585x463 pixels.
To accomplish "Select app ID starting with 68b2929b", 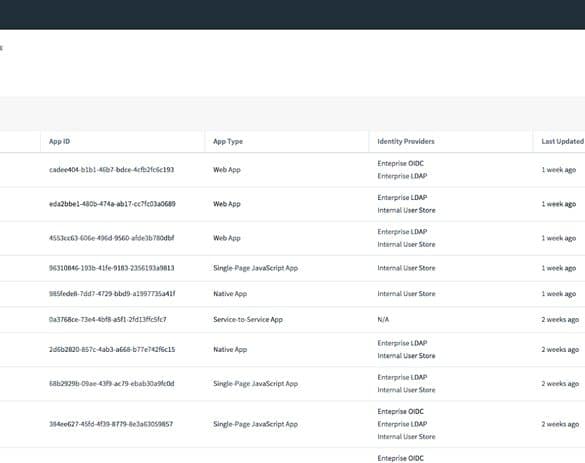I will 112,384.
